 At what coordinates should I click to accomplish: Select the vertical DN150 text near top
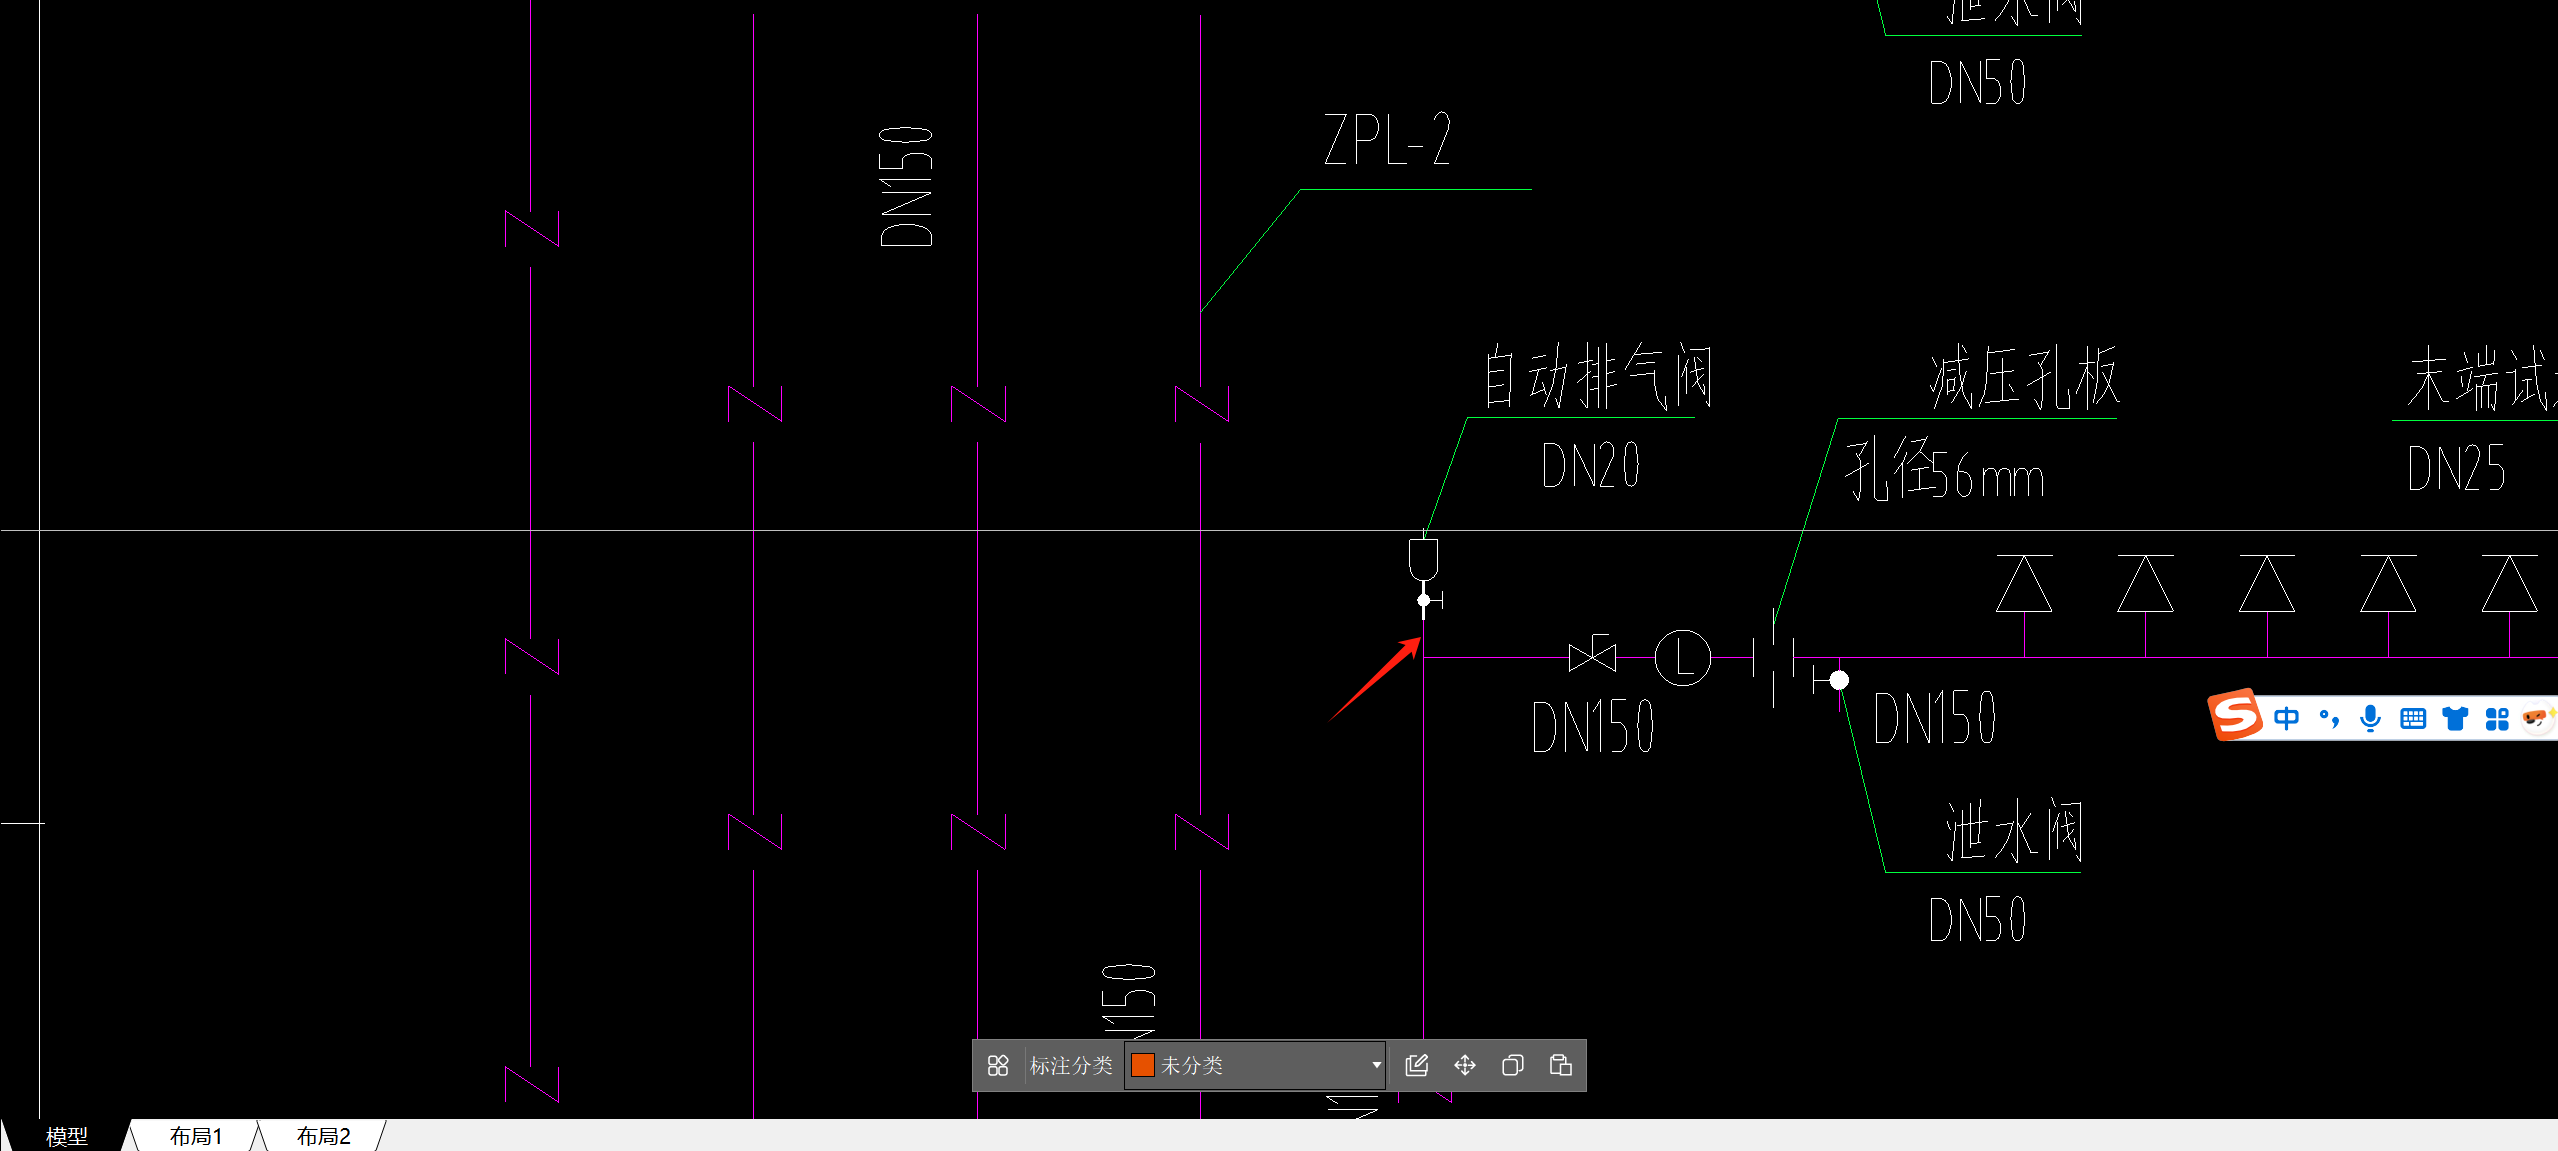pyautogui.click(x=906, y=186)
